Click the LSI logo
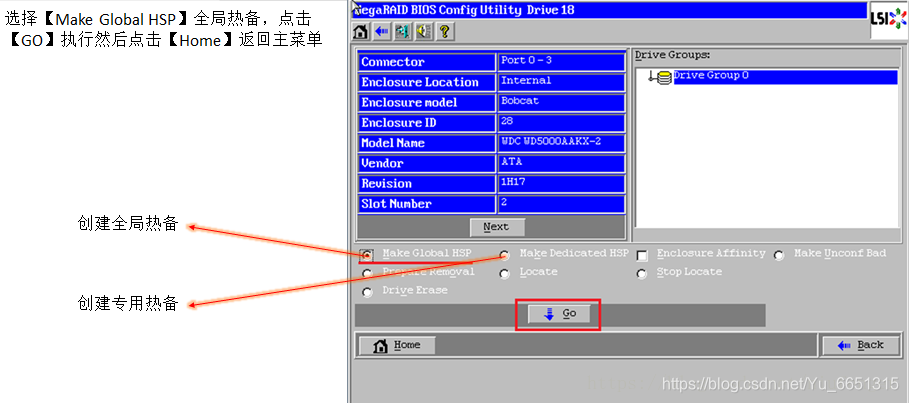909x403 pixels. (x=889, y=20)
